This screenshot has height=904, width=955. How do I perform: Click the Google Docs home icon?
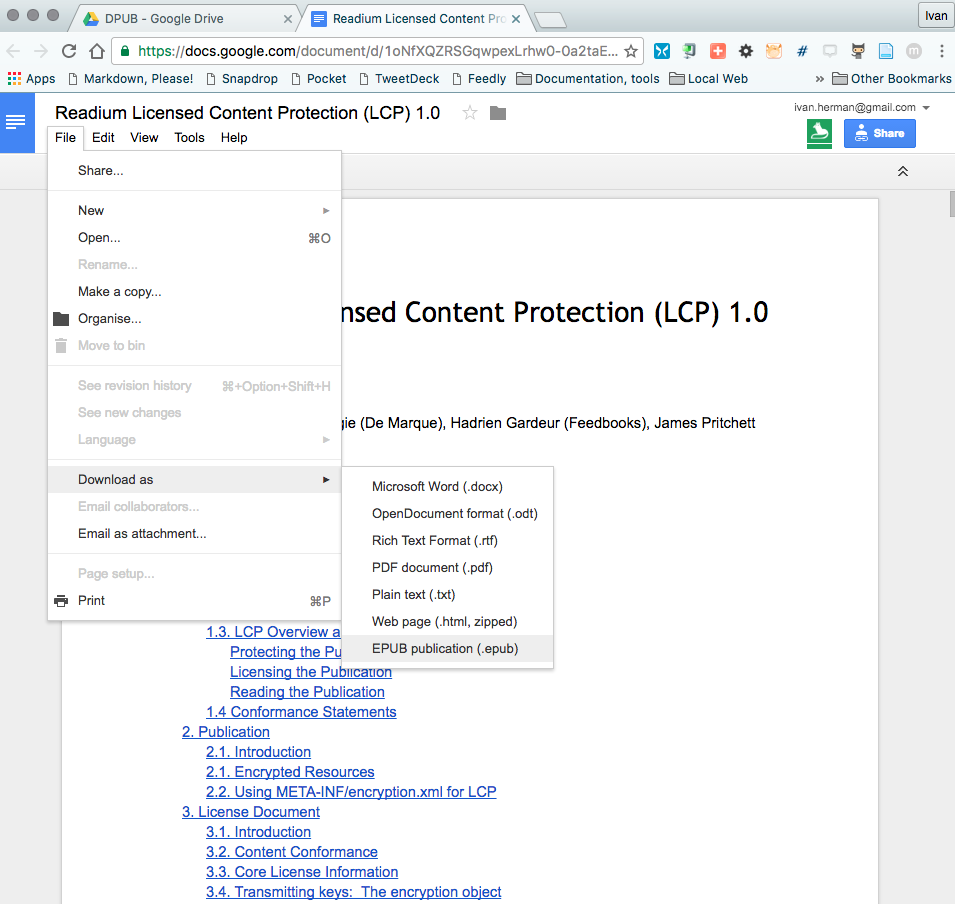click(x=16, y=122)
